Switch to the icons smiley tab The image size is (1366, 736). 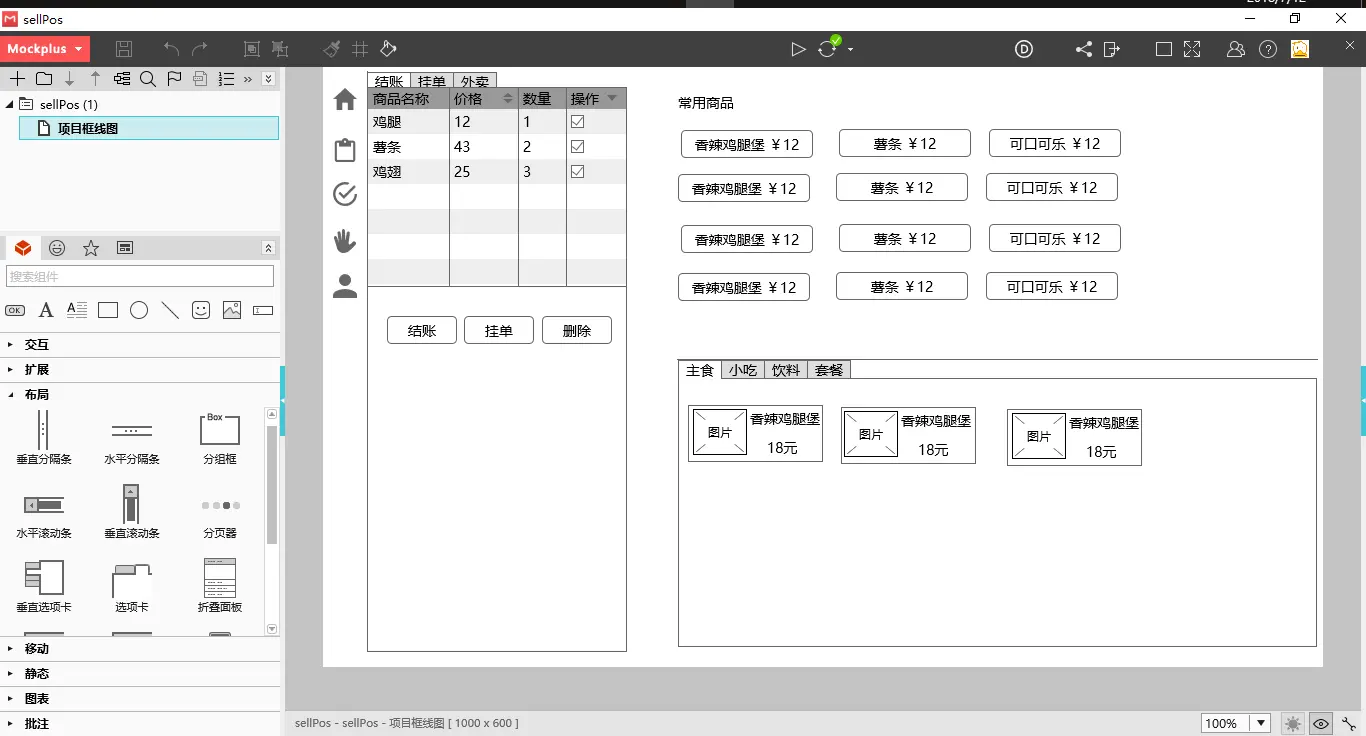pos(57,248)
